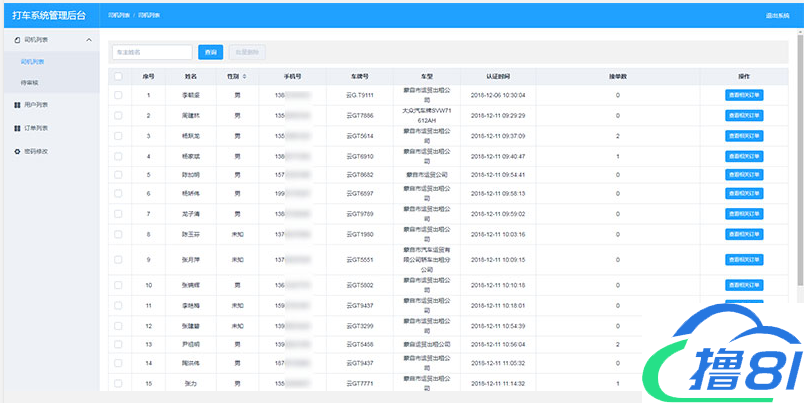Click the 司机列表 sidebar document icon
804x403 pixels.
point(16,40)
